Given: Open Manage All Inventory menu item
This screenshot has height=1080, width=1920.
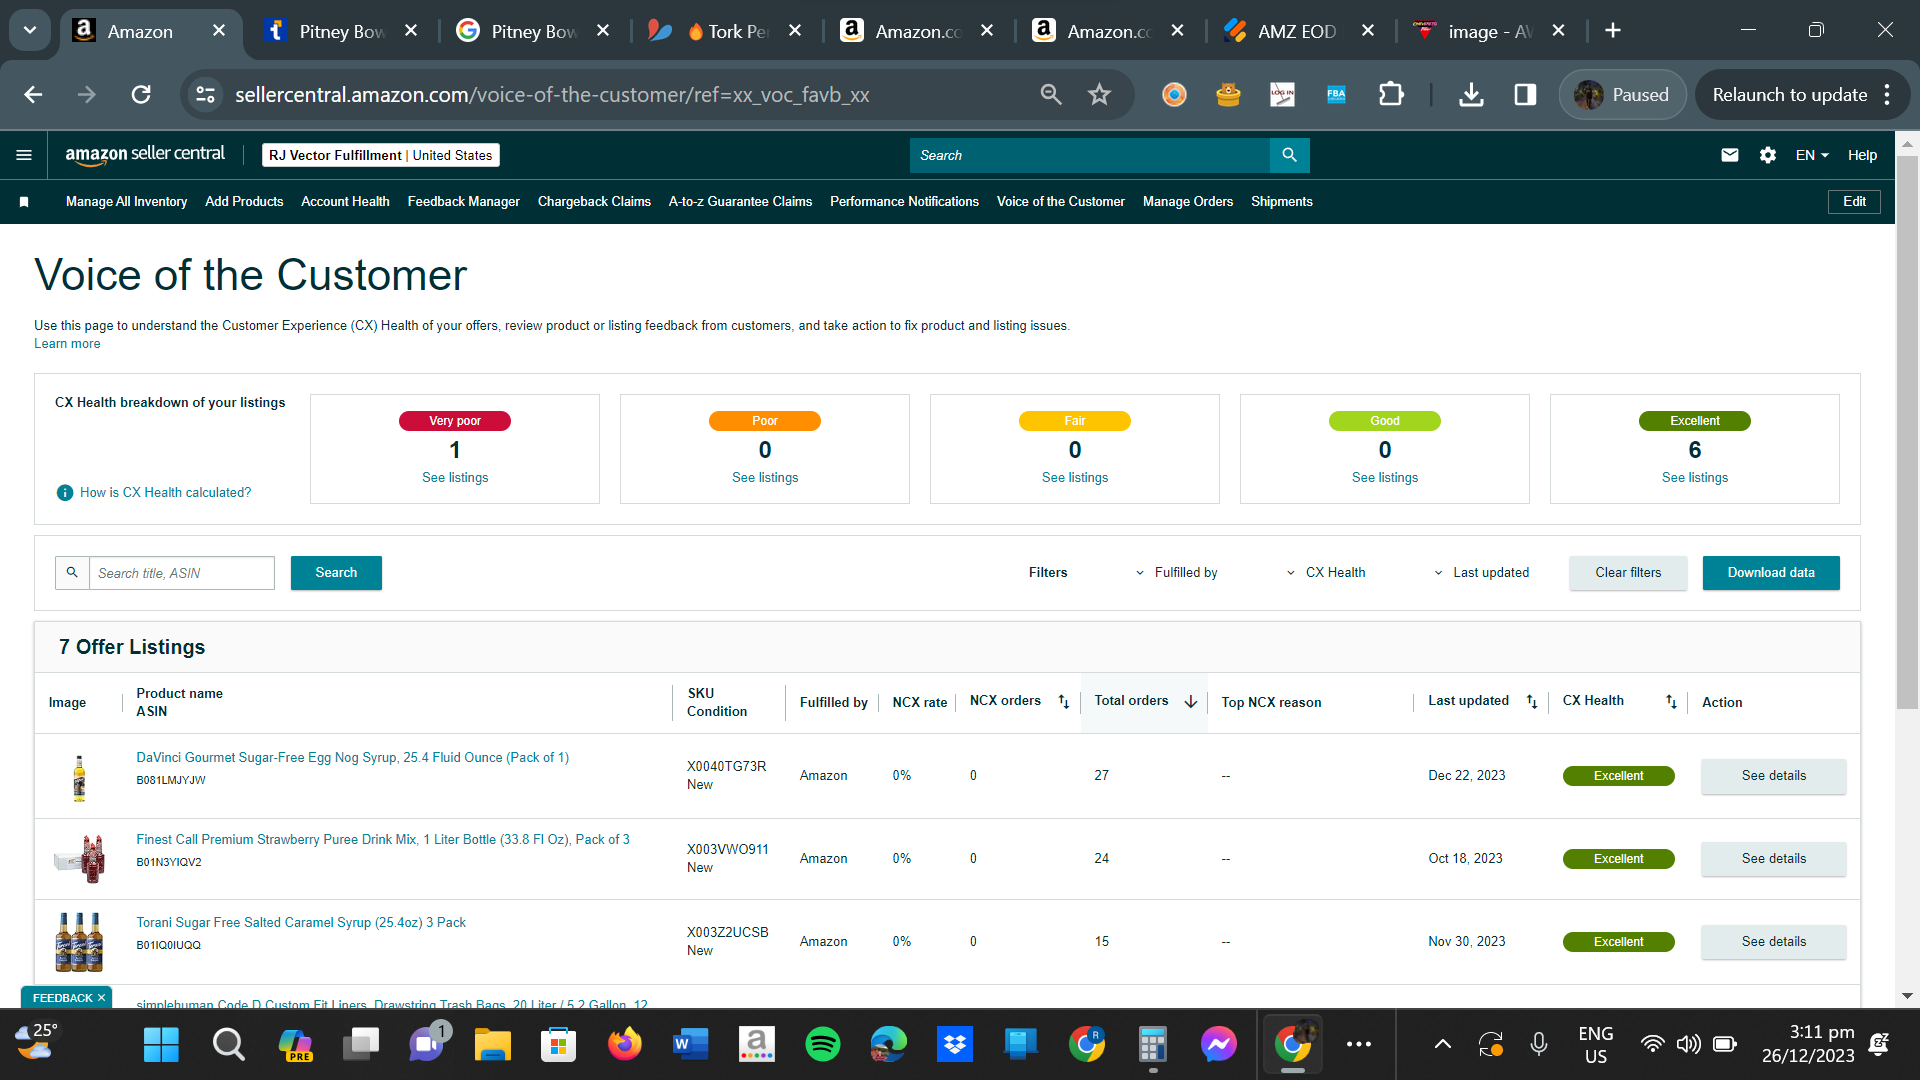Looking at the screenshot, I should click(126, 202).
